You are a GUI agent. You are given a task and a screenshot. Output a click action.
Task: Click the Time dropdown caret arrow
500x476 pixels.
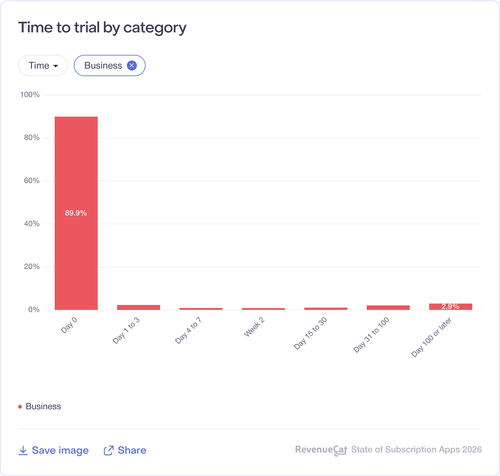(56, 66)
